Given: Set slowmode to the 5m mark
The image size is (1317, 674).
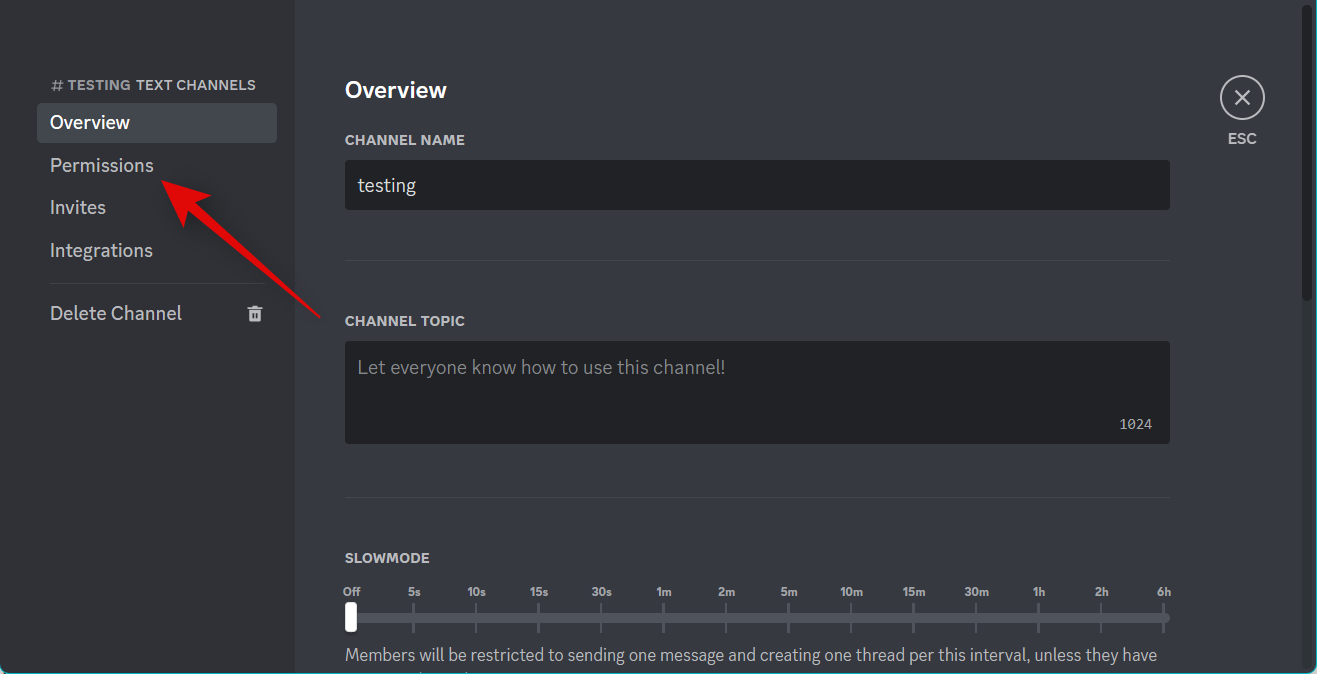Looking at the screenshot, I should (x=789, y=617).
